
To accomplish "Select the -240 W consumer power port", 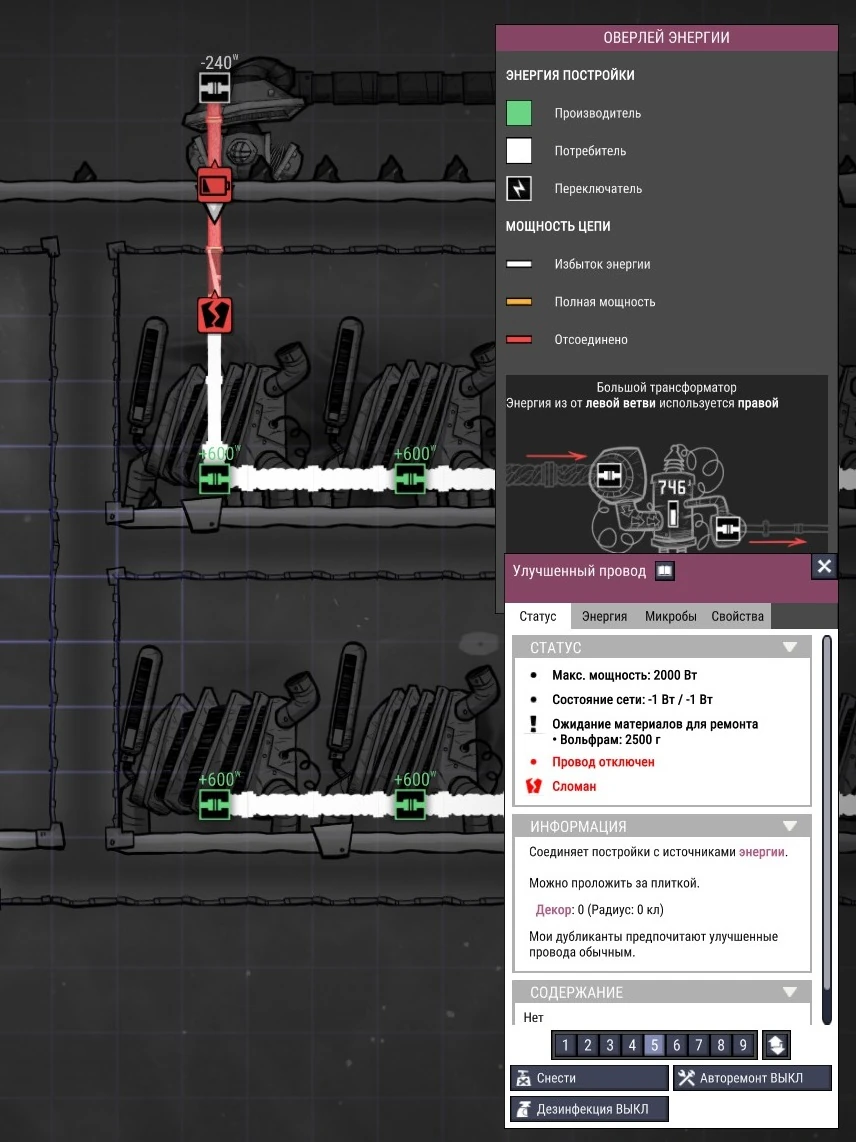I will tap(215, 88).
